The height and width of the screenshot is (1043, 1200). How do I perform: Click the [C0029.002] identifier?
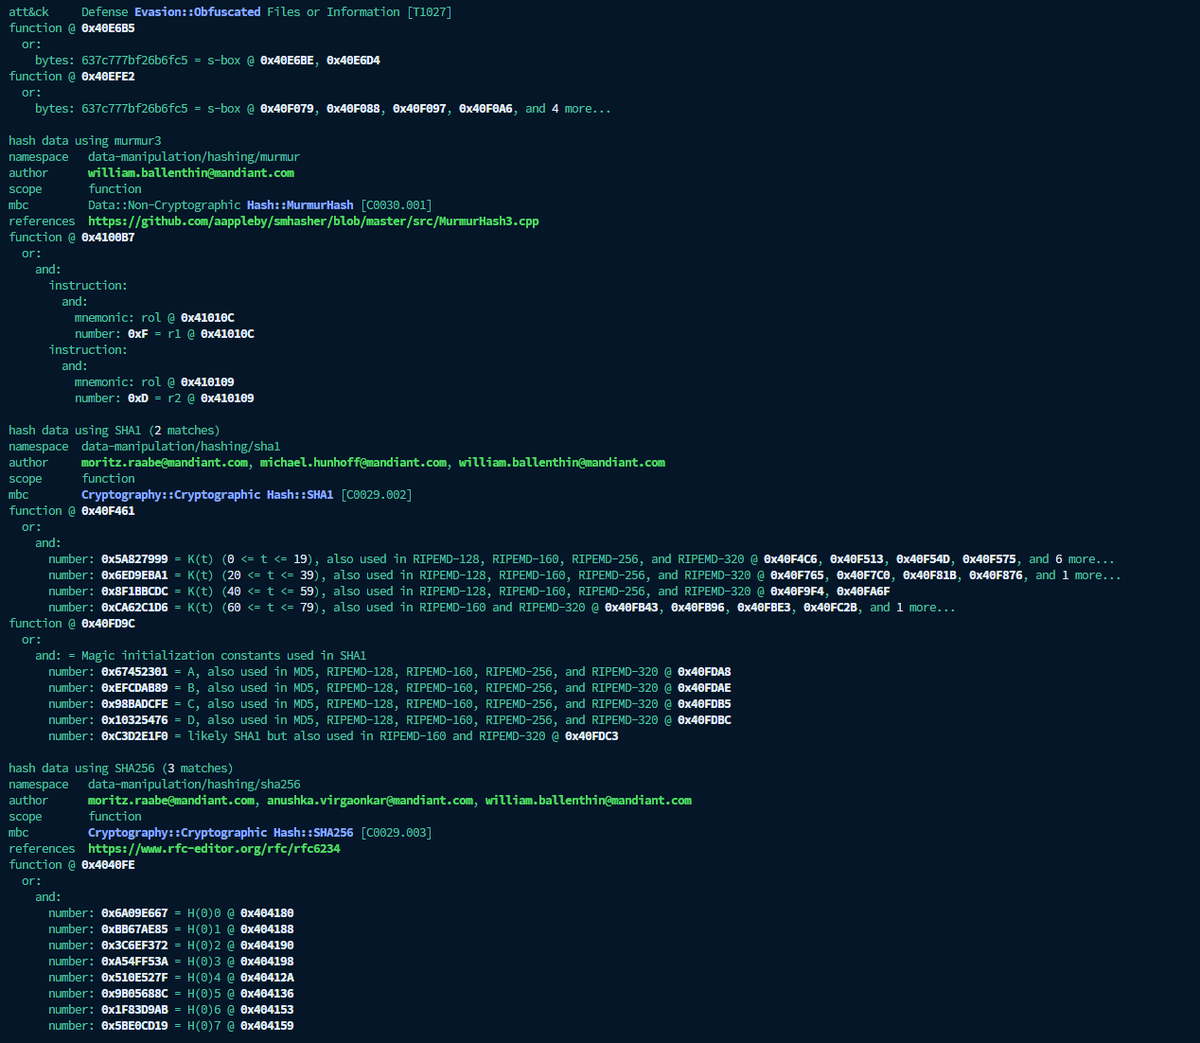pos(376,494)
